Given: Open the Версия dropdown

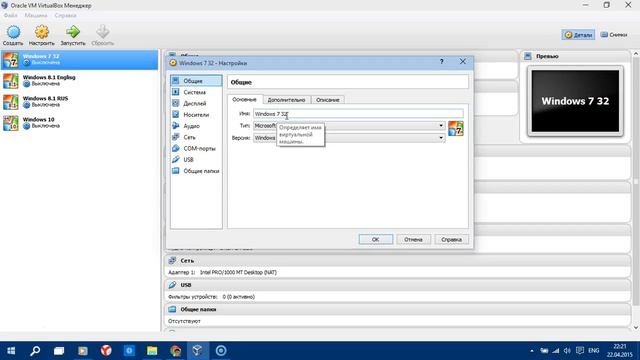Looking at the screenshot, I should (349, 138).
